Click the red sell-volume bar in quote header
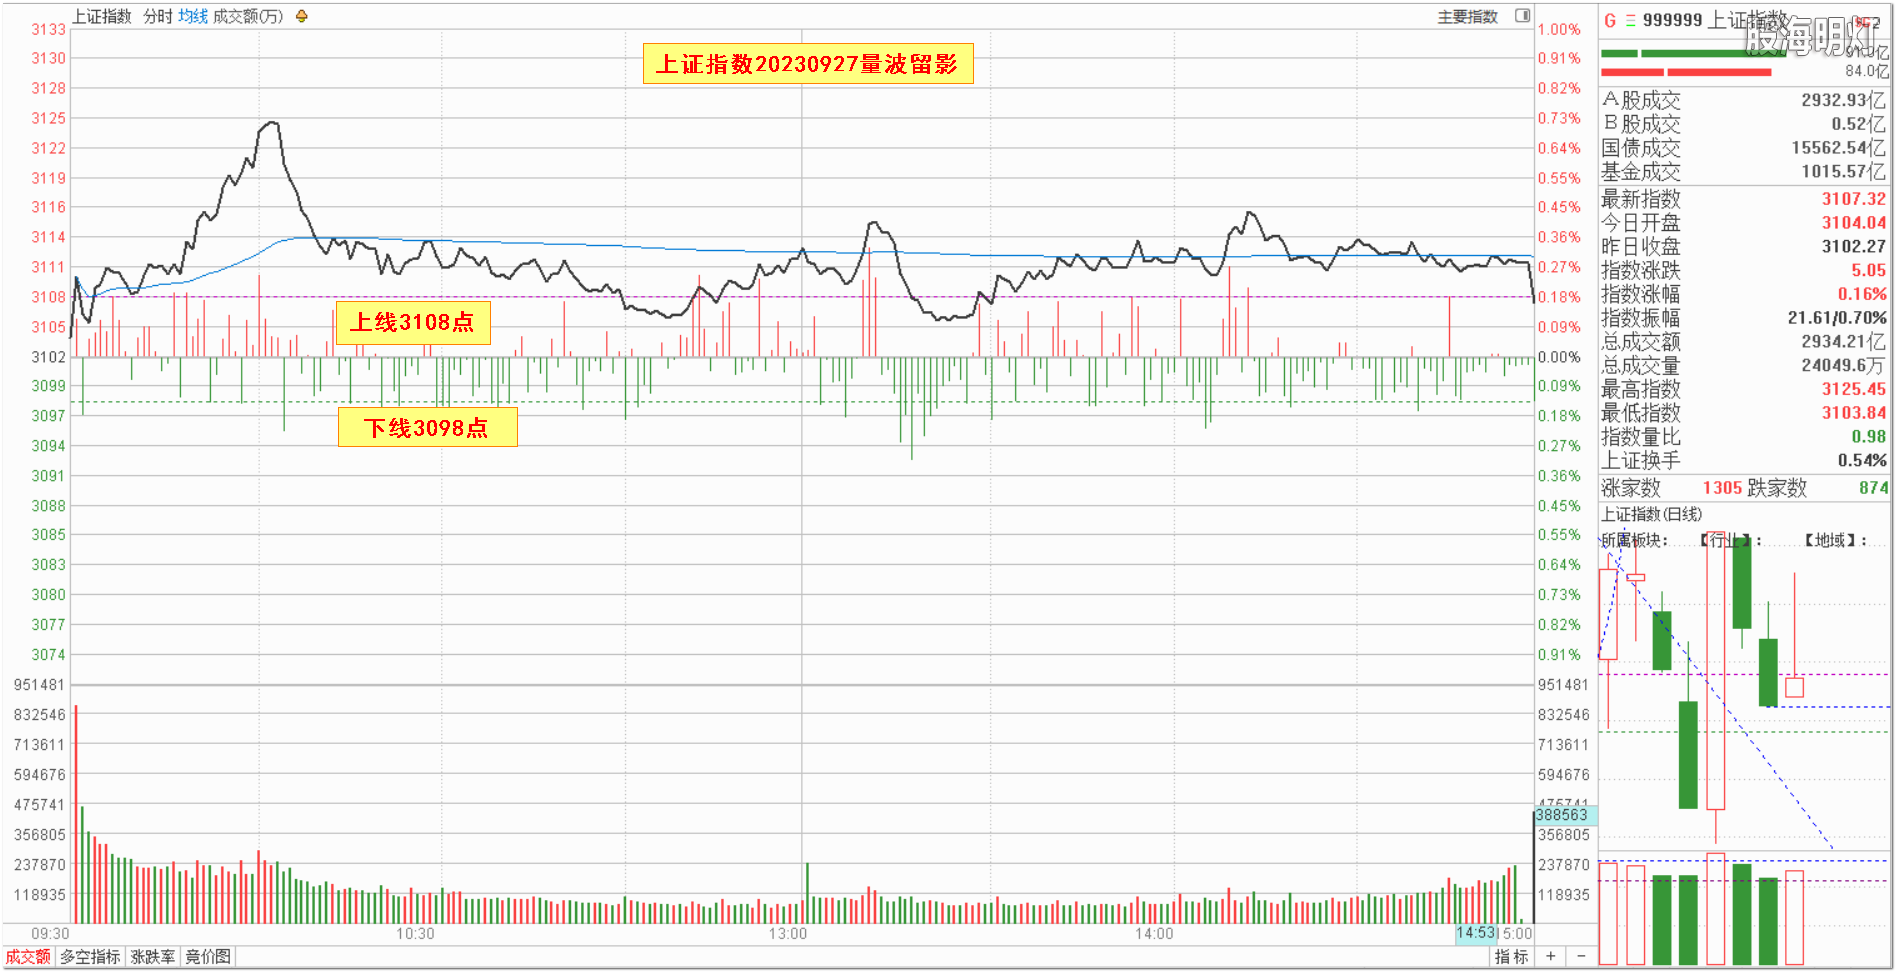1896x972 pixels. pos(1686,72)
